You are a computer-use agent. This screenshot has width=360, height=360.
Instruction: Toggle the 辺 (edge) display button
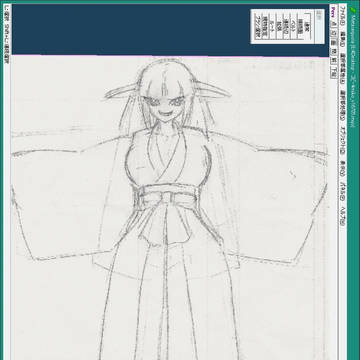pos(333,33)
